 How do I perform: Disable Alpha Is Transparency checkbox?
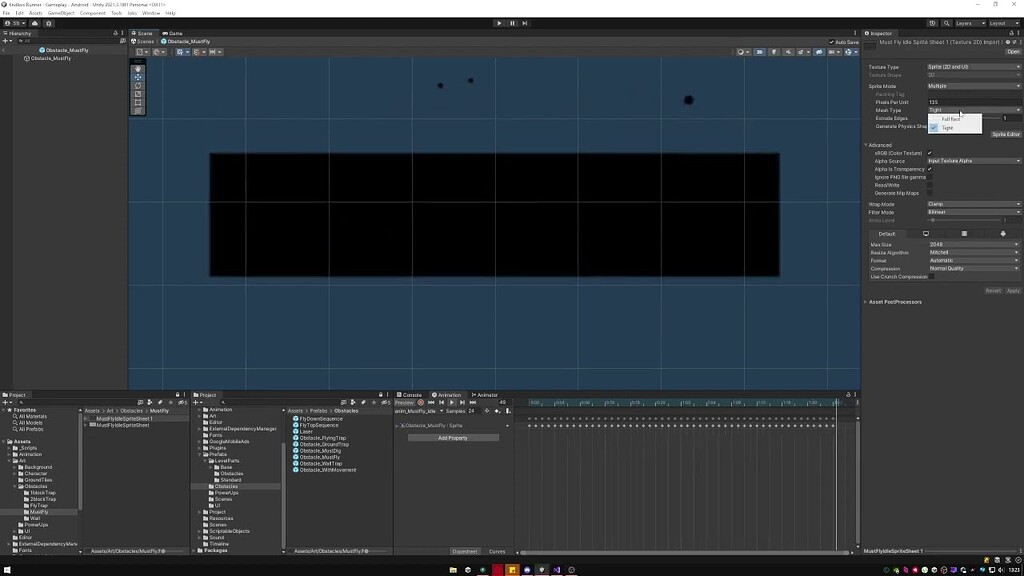930,169
